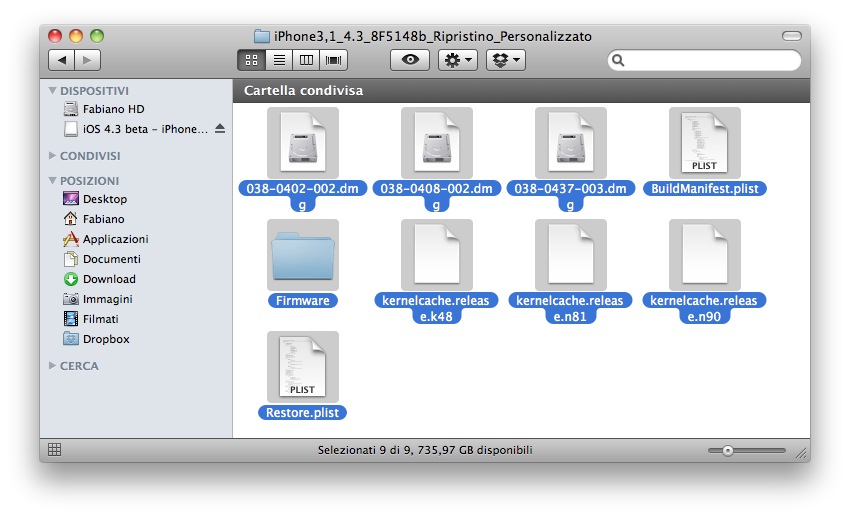Open the gear action menu
The width and height of the screenshot is (850, 517).
(x=458, y=60)
